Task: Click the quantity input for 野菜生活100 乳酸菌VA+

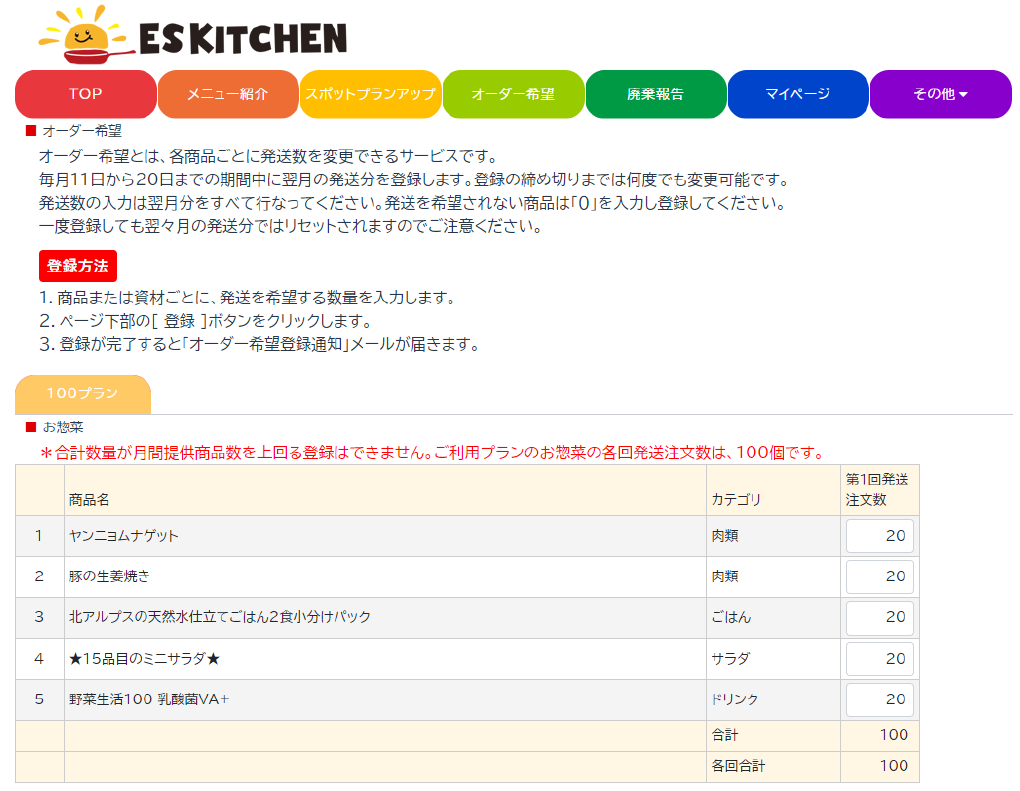Action: pos(880,699)
